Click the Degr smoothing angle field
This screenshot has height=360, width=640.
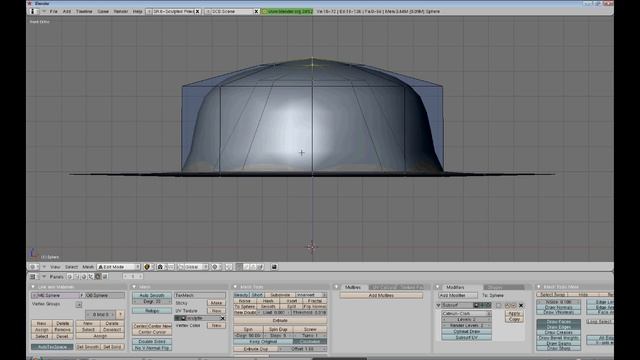pos(152,301)
